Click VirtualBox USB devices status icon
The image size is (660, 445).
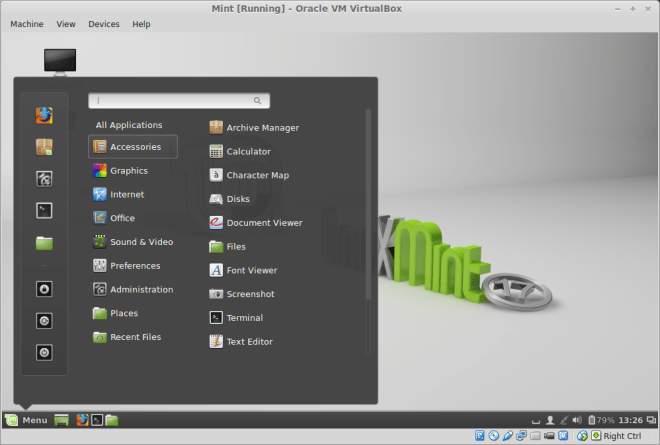click(508, 436)
